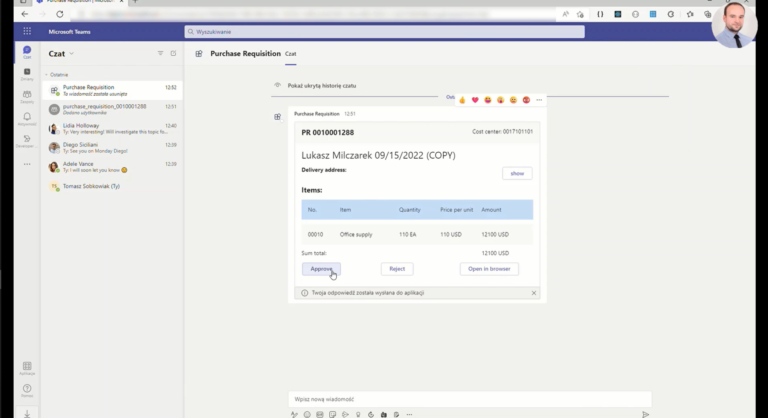This screenshot has width=768, height=418.
Task: Open browser collections icon
Action: [708, 14]
